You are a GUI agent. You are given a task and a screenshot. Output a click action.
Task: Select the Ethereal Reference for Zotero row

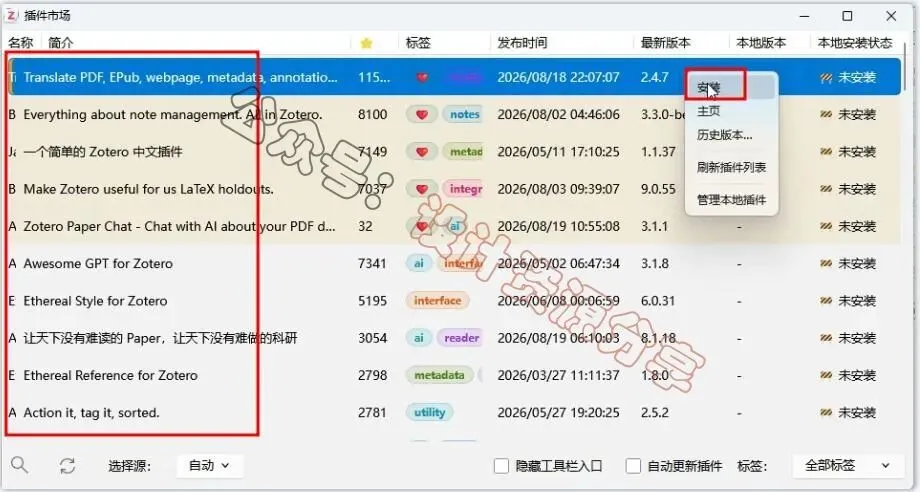click(455, 375)
